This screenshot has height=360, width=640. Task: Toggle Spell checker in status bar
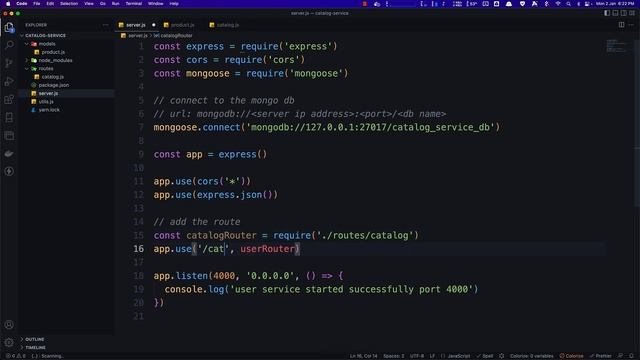click(485, 356)
